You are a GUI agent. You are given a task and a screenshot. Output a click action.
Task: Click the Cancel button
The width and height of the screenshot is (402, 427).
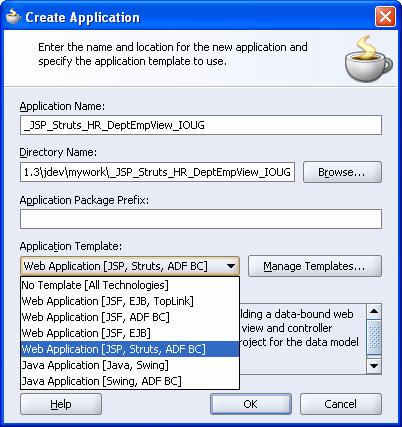coord(341,404)
